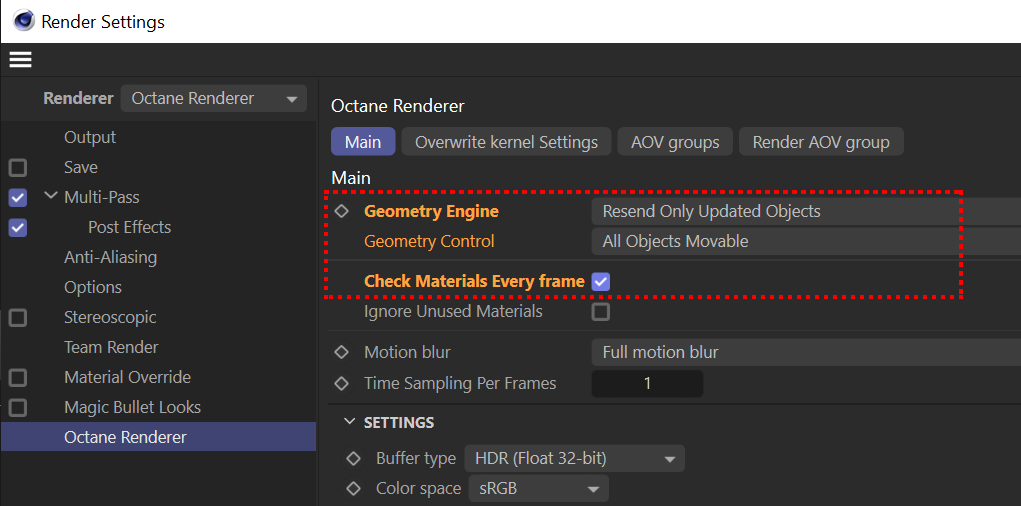Select Material Override in the list
The image size is (1021, 506).
(x=128, y=377)
